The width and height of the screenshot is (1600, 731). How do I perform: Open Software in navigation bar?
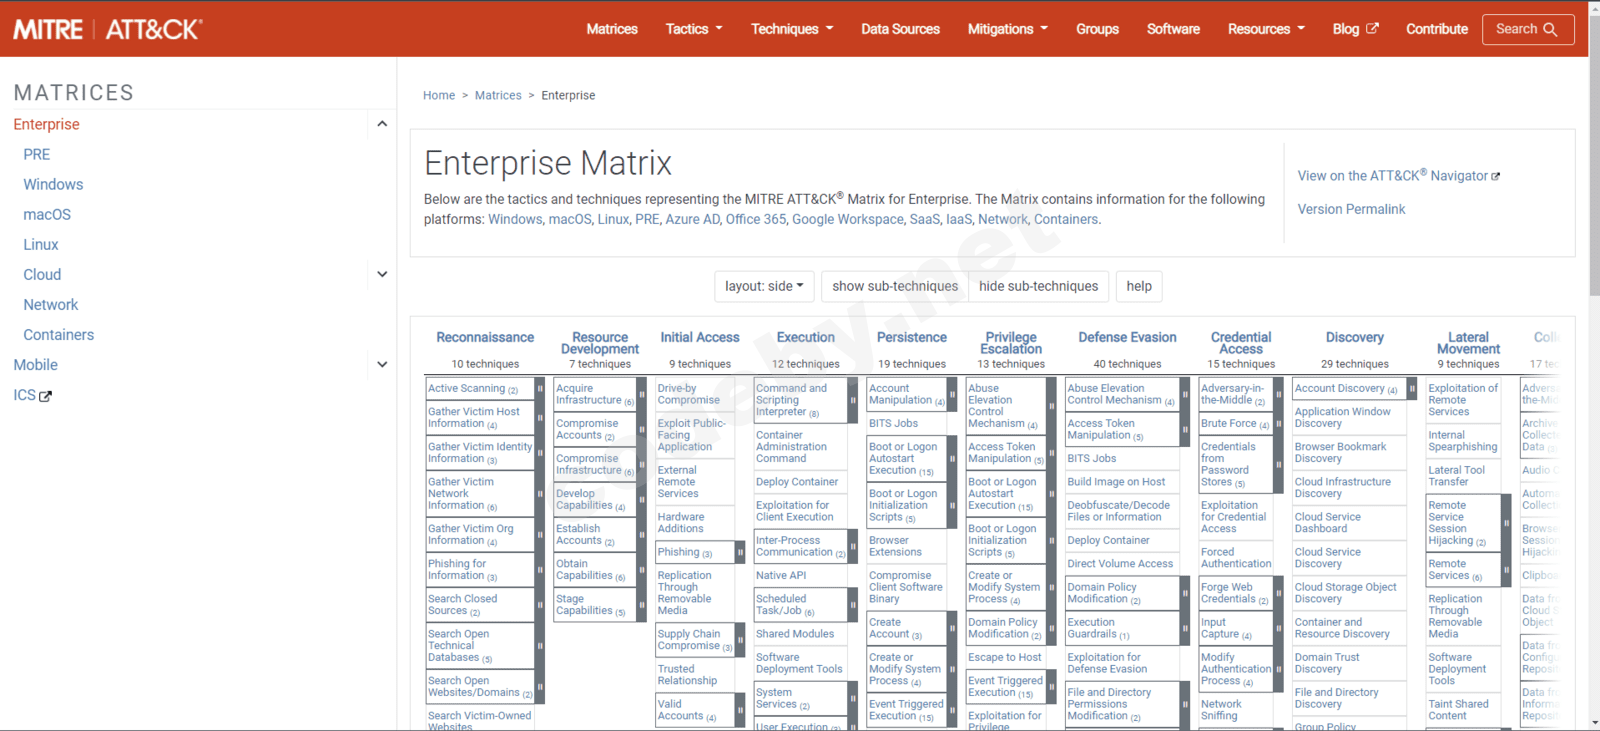[1173, 29]
